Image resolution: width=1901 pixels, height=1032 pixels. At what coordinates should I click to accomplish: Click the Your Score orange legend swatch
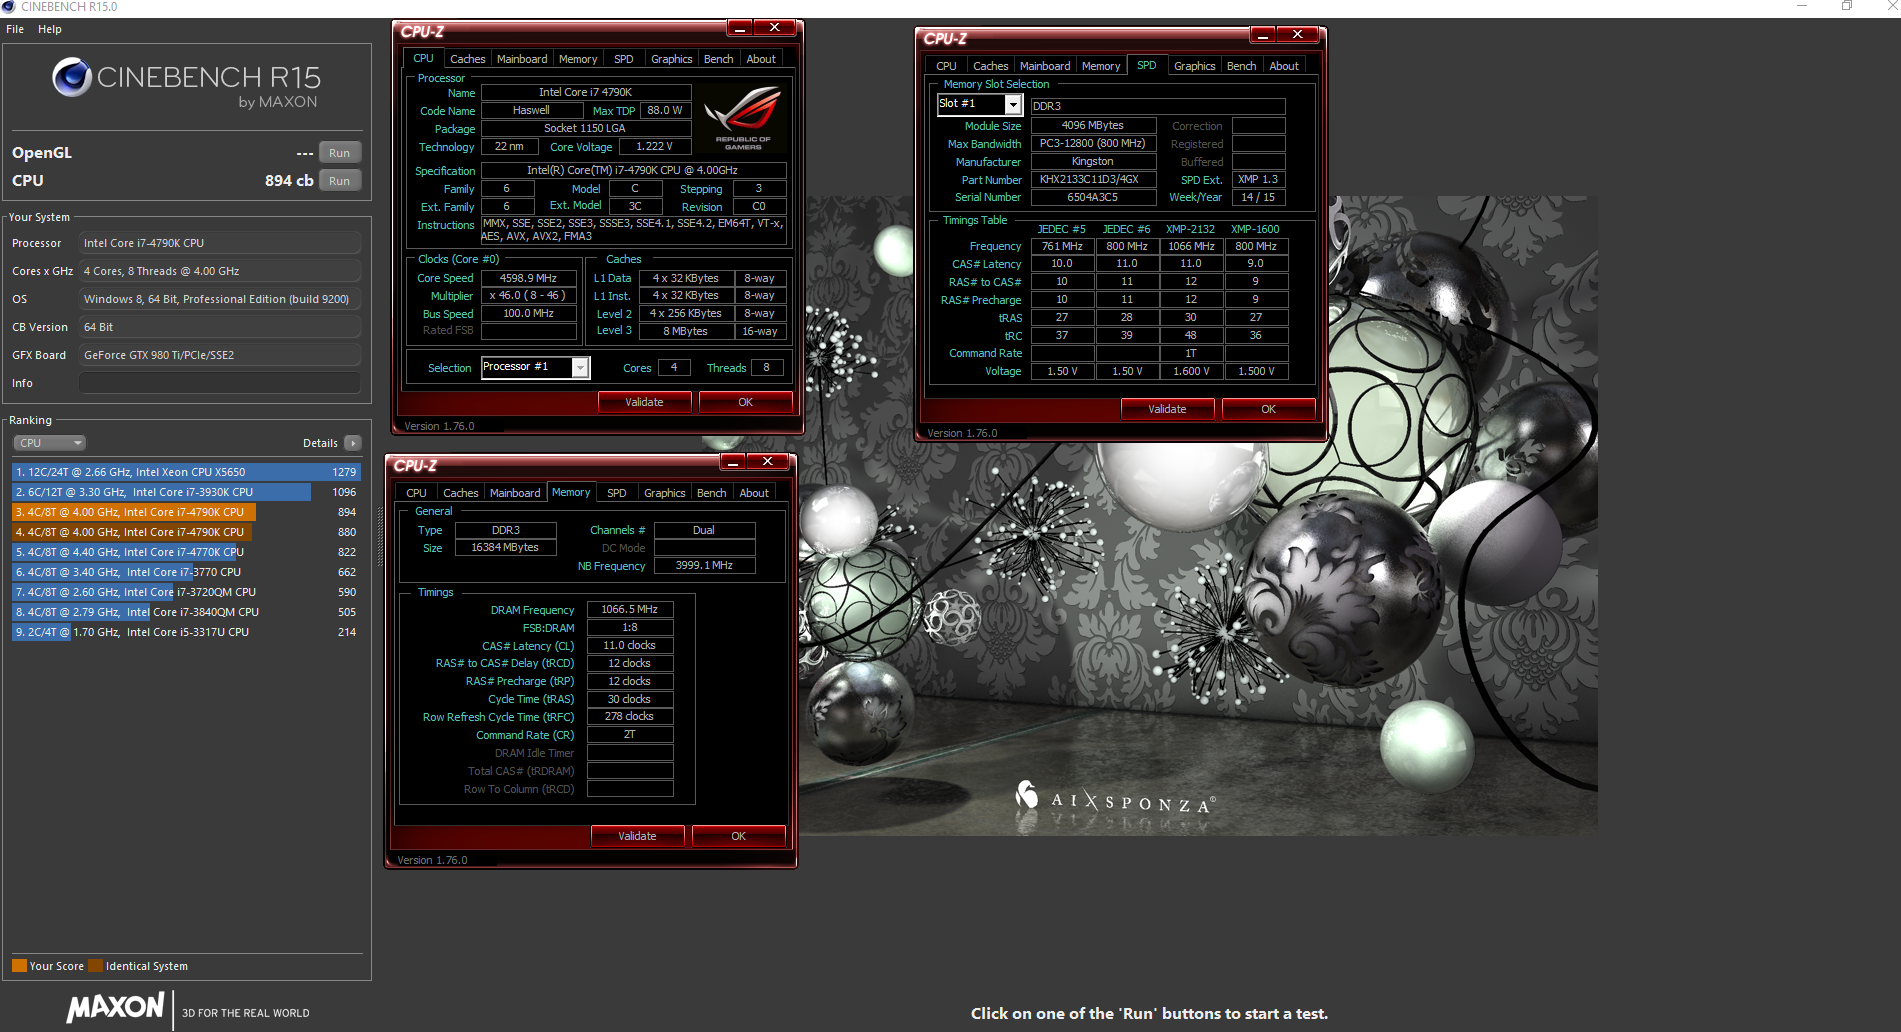[x=19, y=966]
